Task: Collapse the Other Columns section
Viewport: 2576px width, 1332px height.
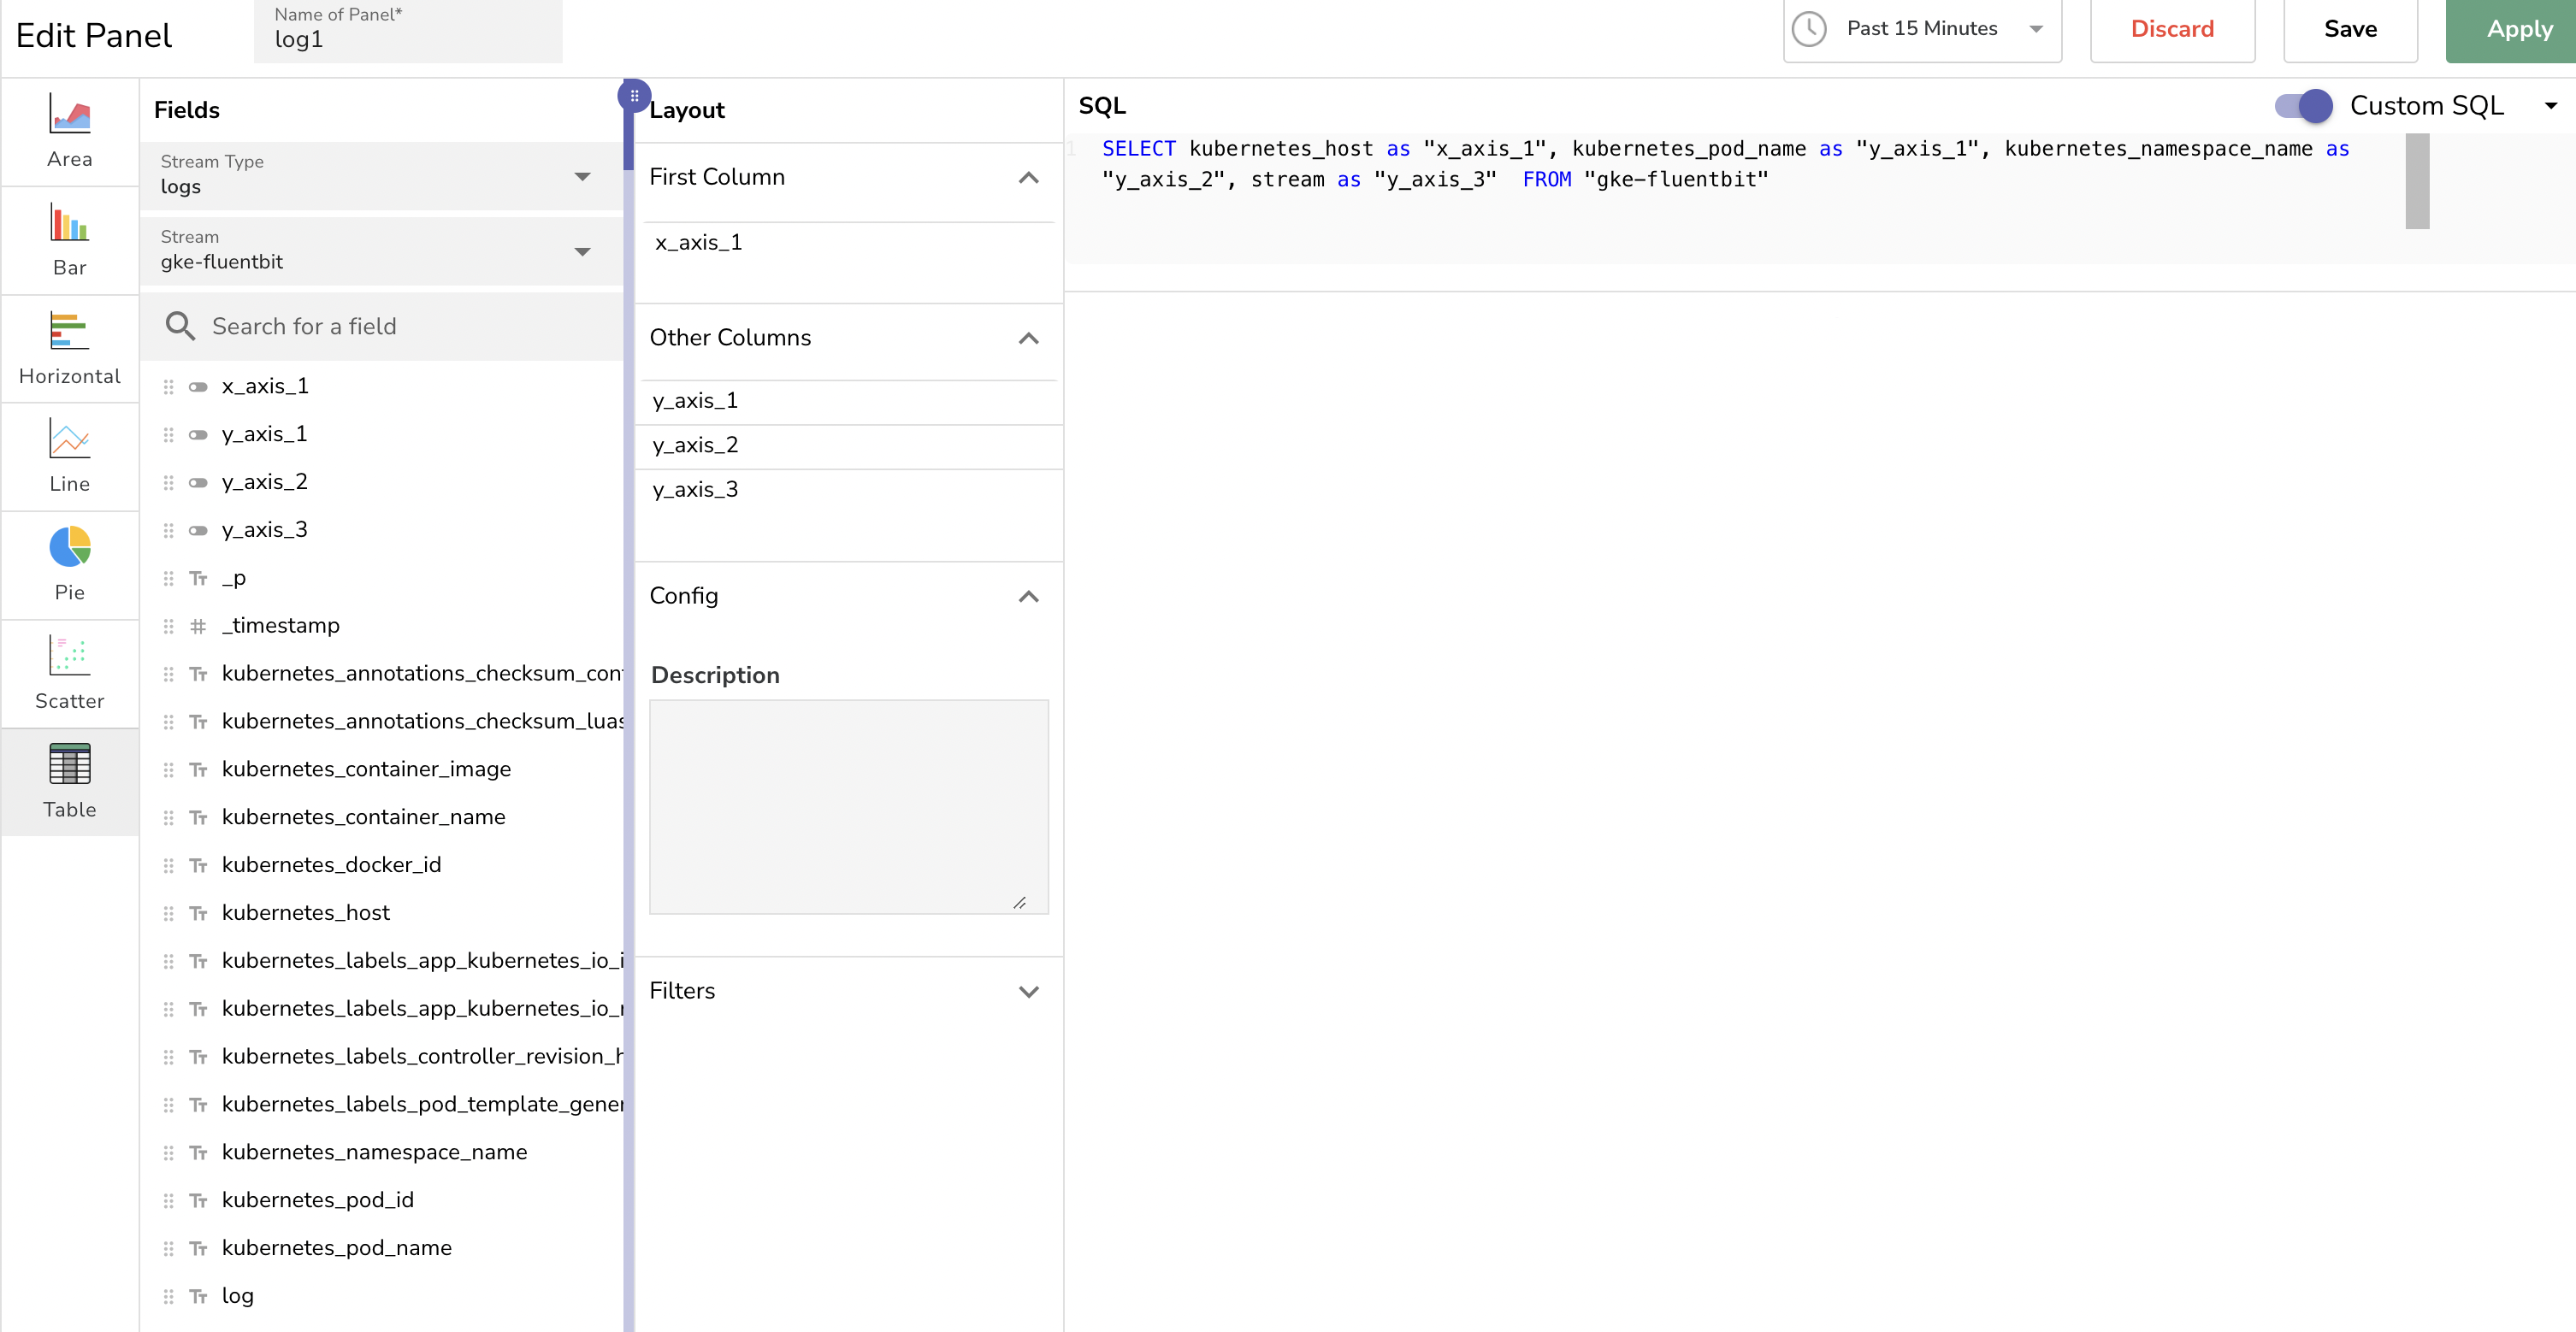Action: [1028, 339]
